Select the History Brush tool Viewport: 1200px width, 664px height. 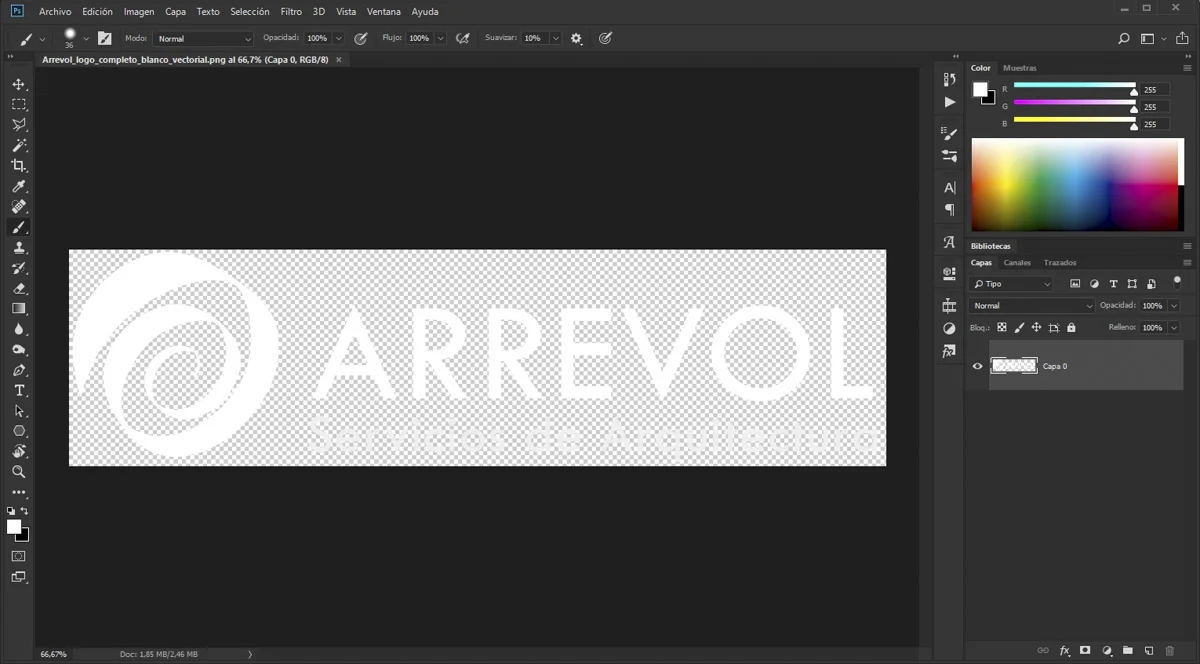[18, 268]
